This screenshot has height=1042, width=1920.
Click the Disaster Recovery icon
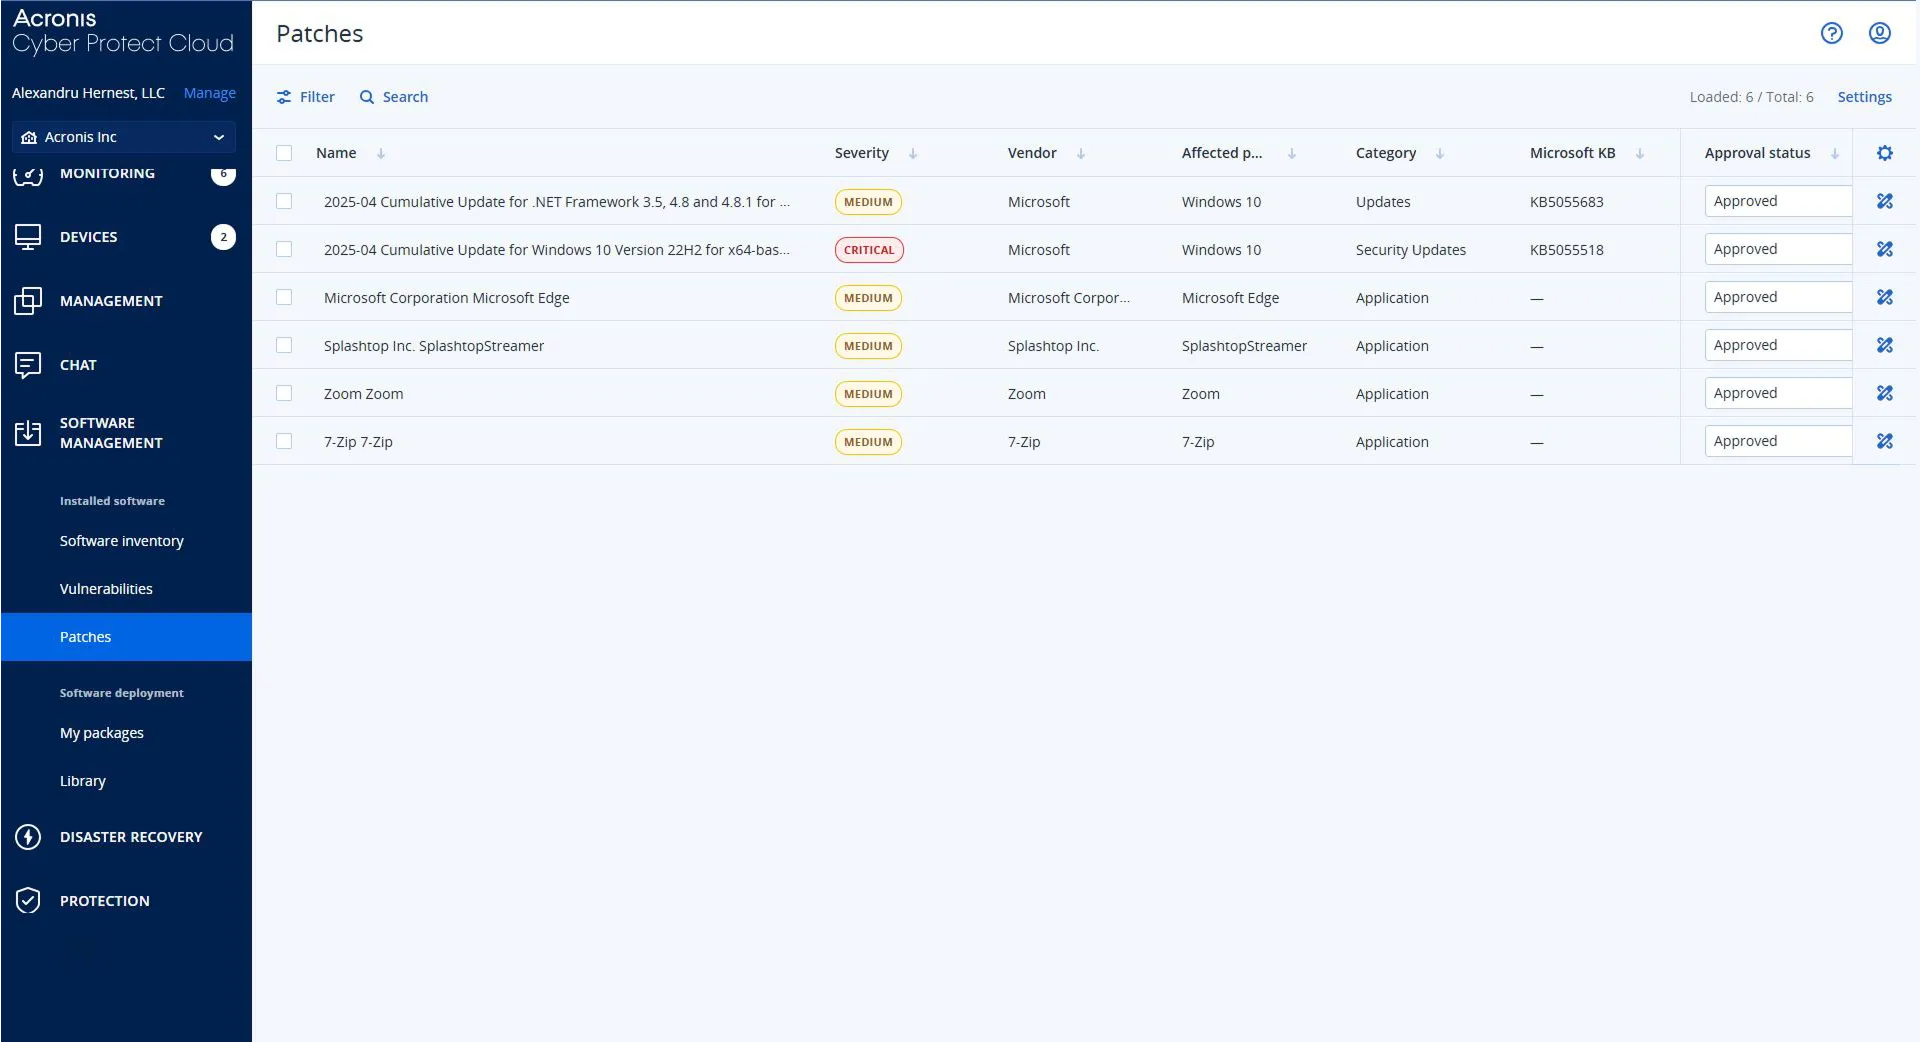coord(27,838)
